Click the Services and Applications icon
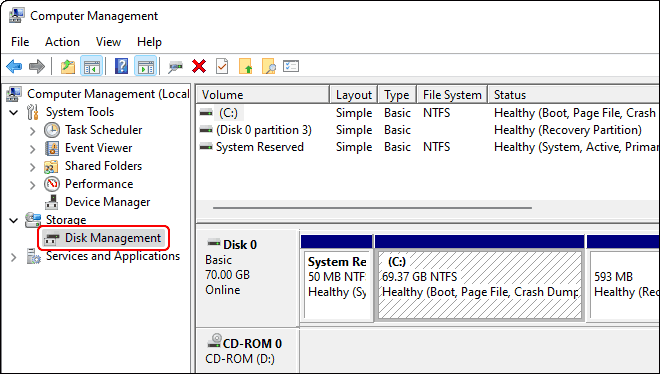Viewport: 660px width, 374px height. pos(33,256)
